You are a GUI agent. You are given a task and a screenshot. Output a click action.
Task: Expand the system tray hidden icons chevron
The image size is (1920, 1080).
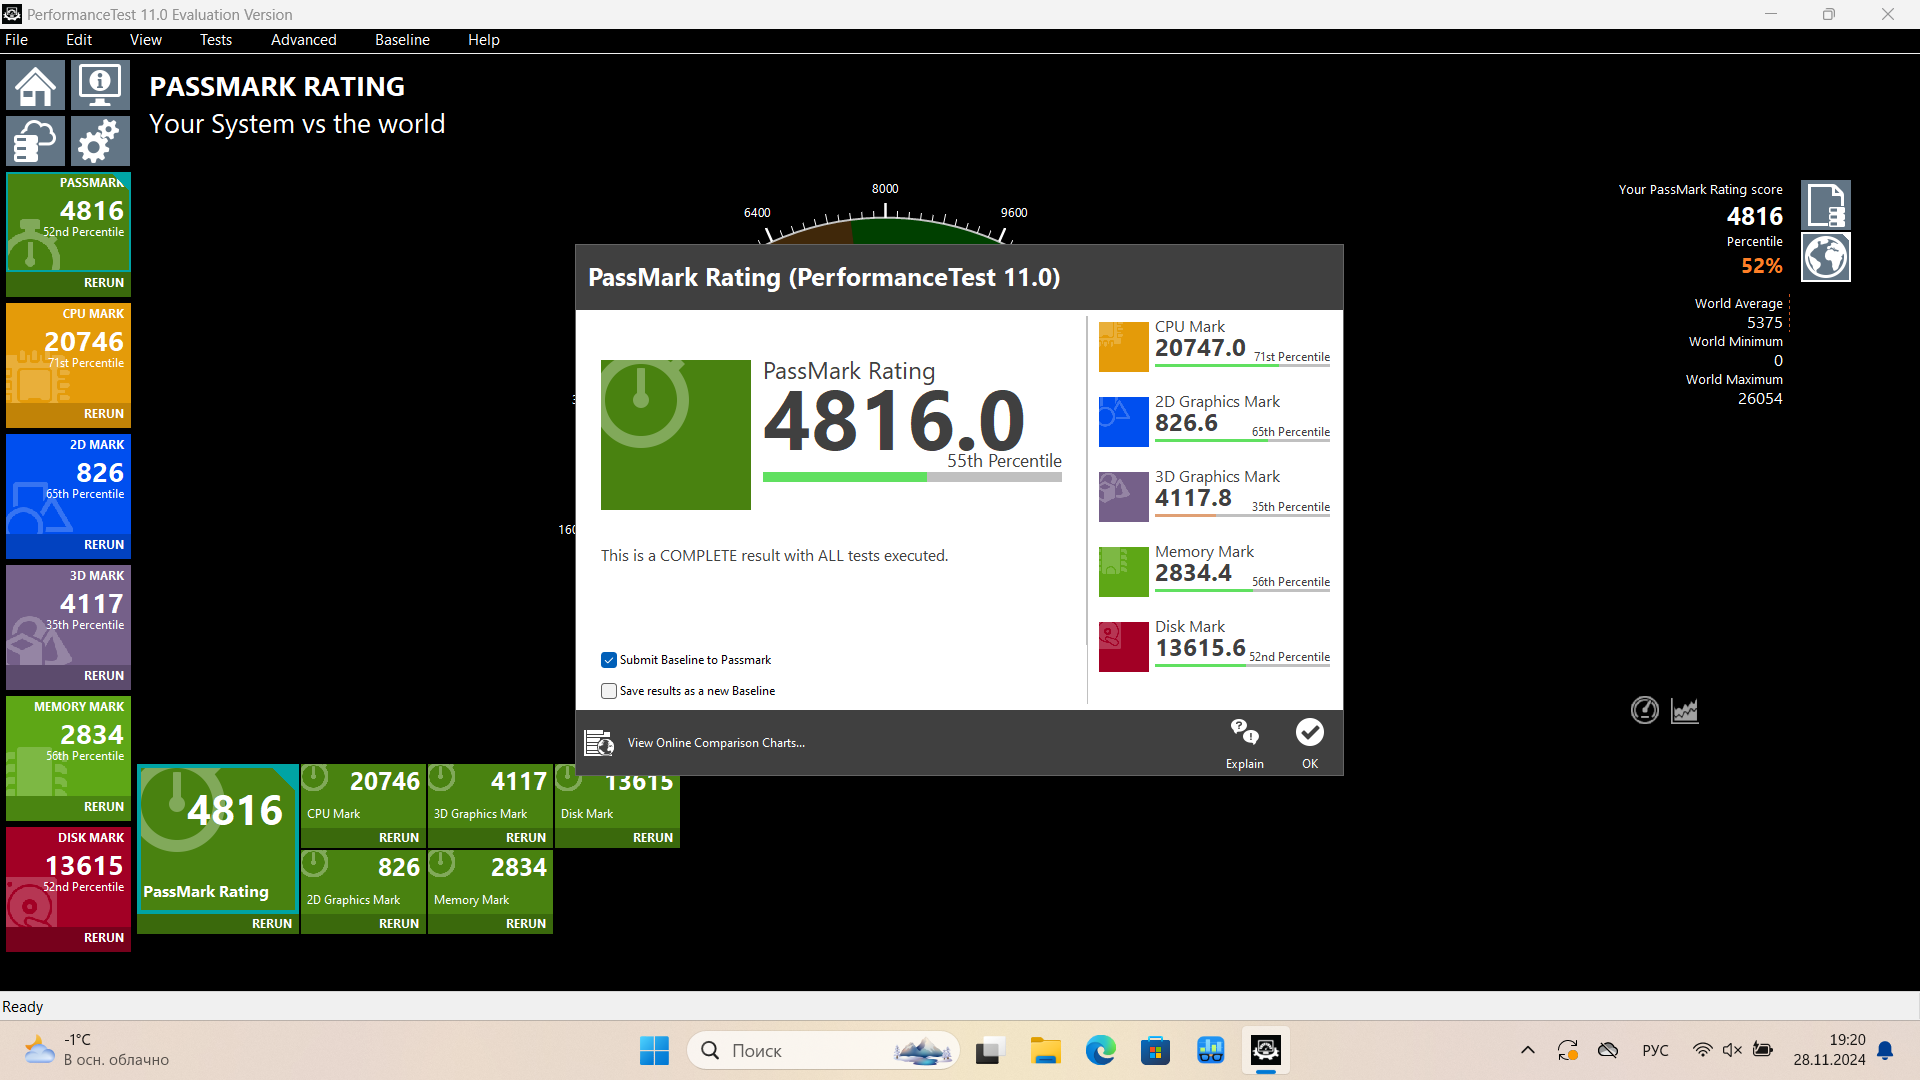coord(1527,1050)
